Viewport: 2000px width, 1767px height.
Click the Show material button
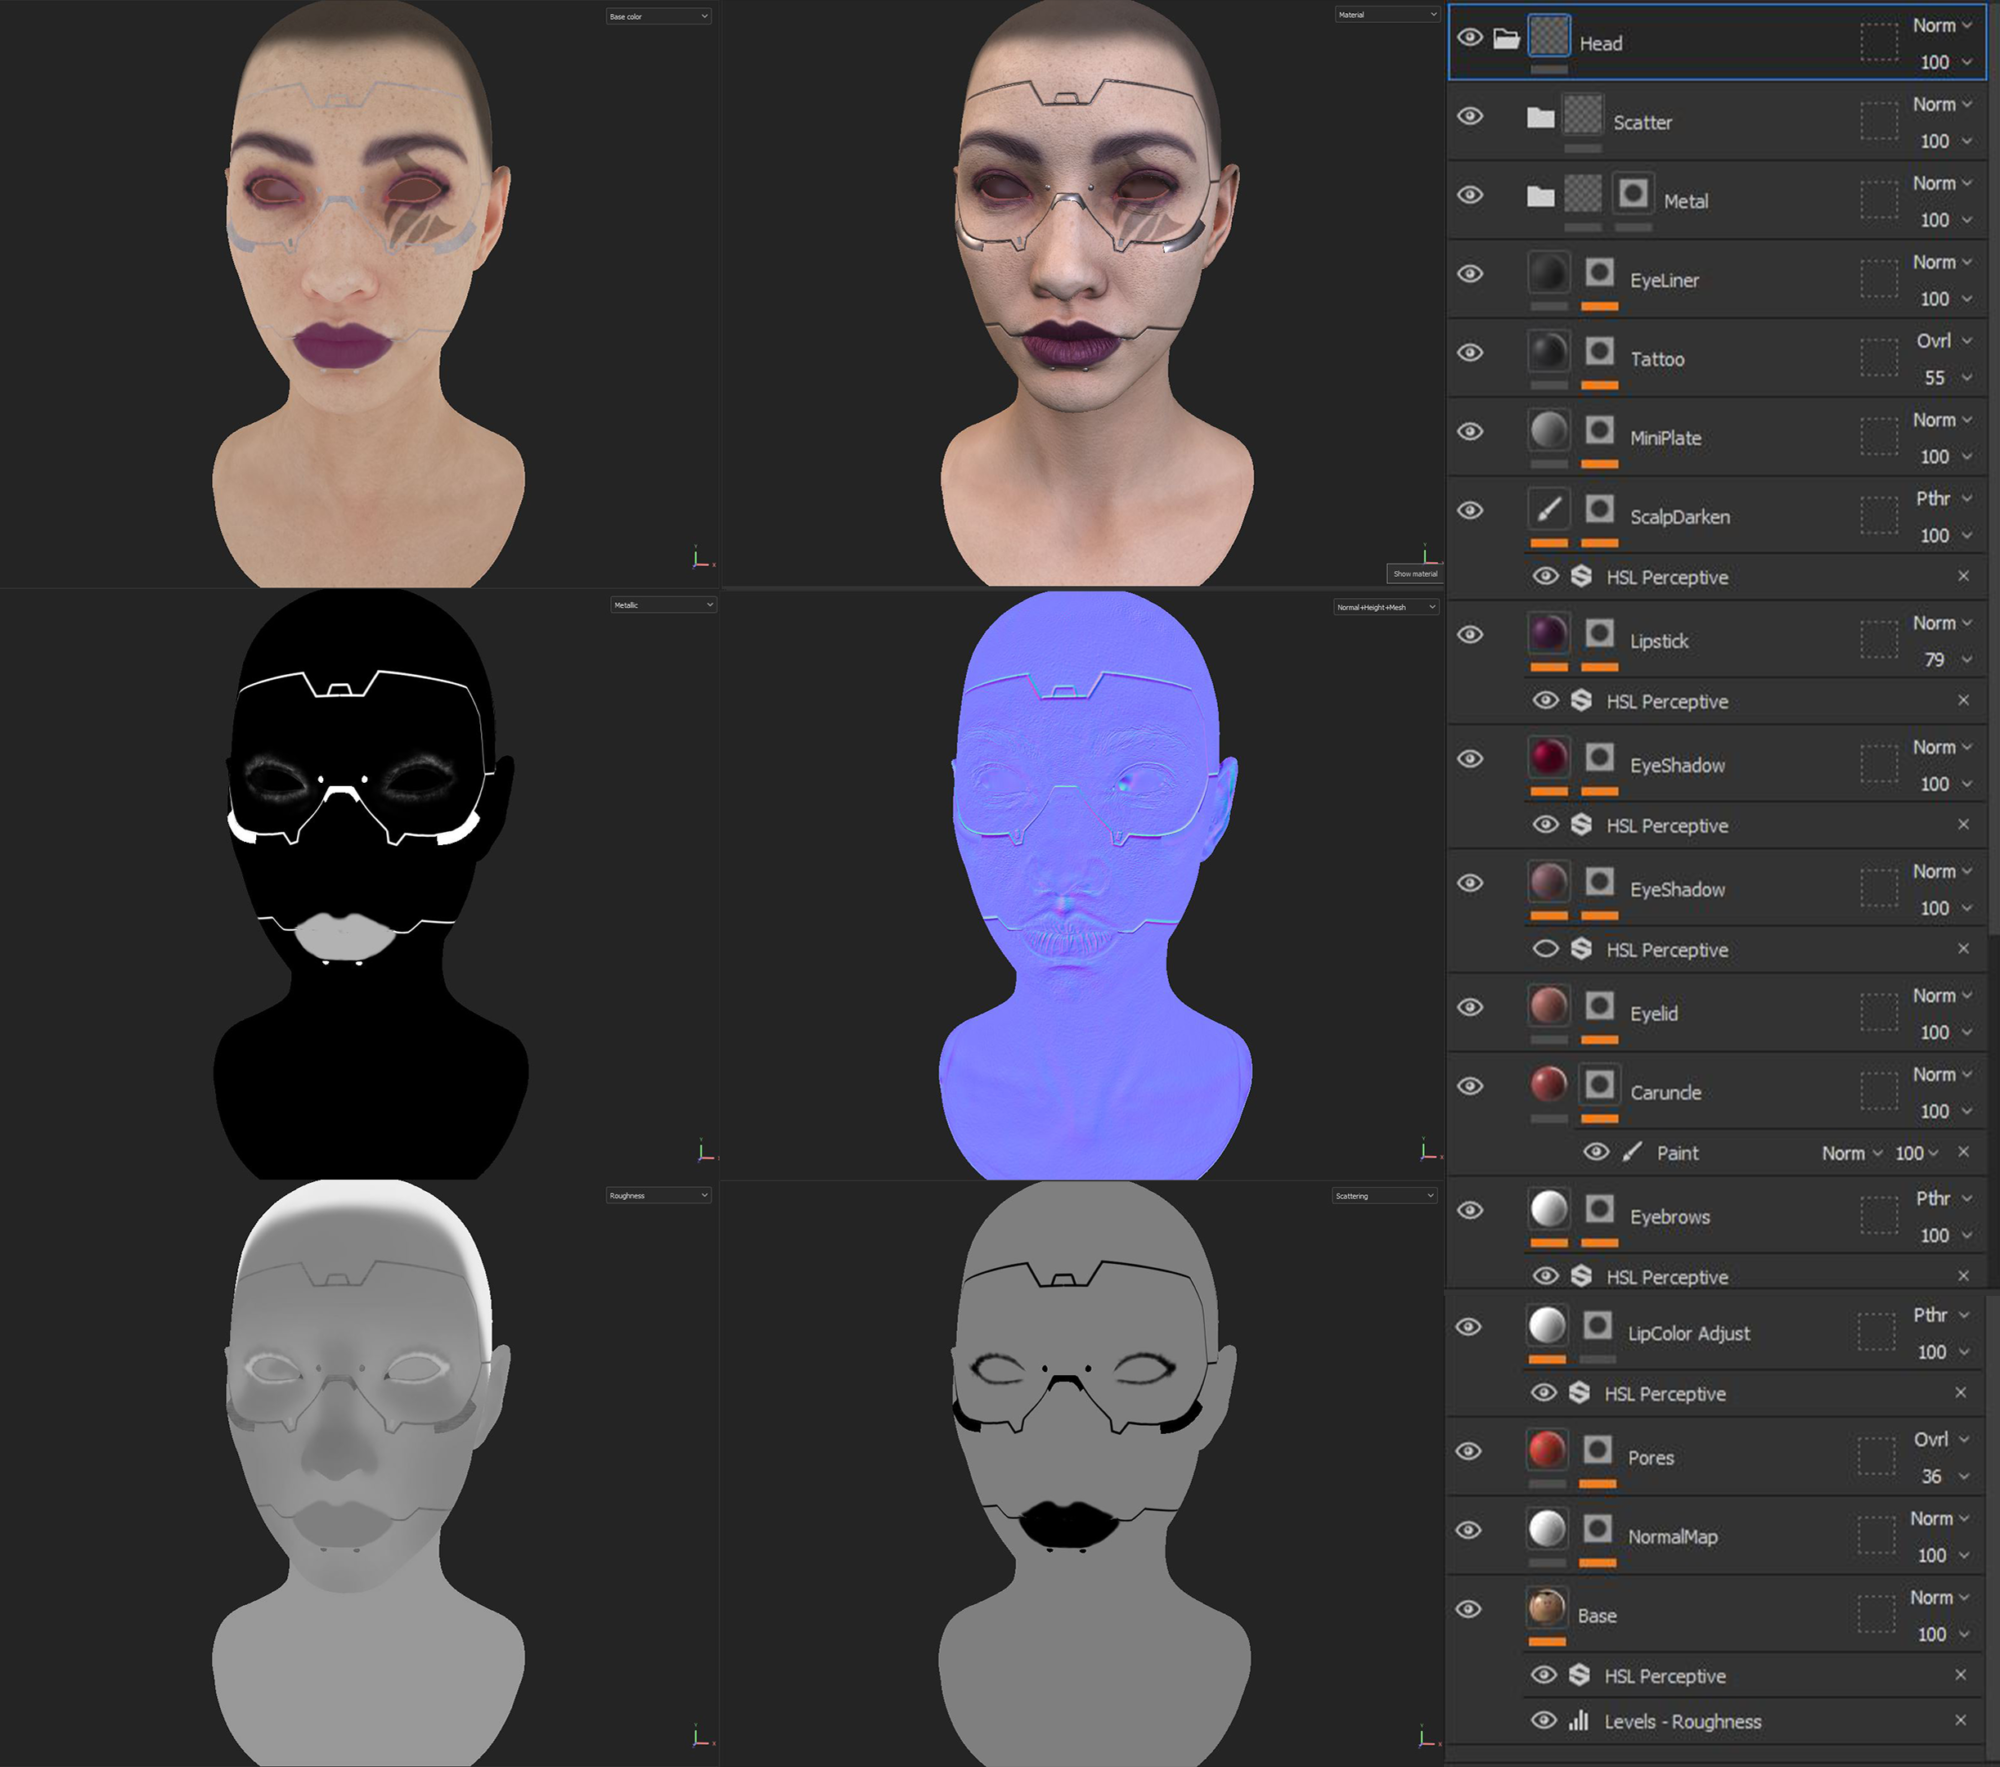pos(1414,573)
